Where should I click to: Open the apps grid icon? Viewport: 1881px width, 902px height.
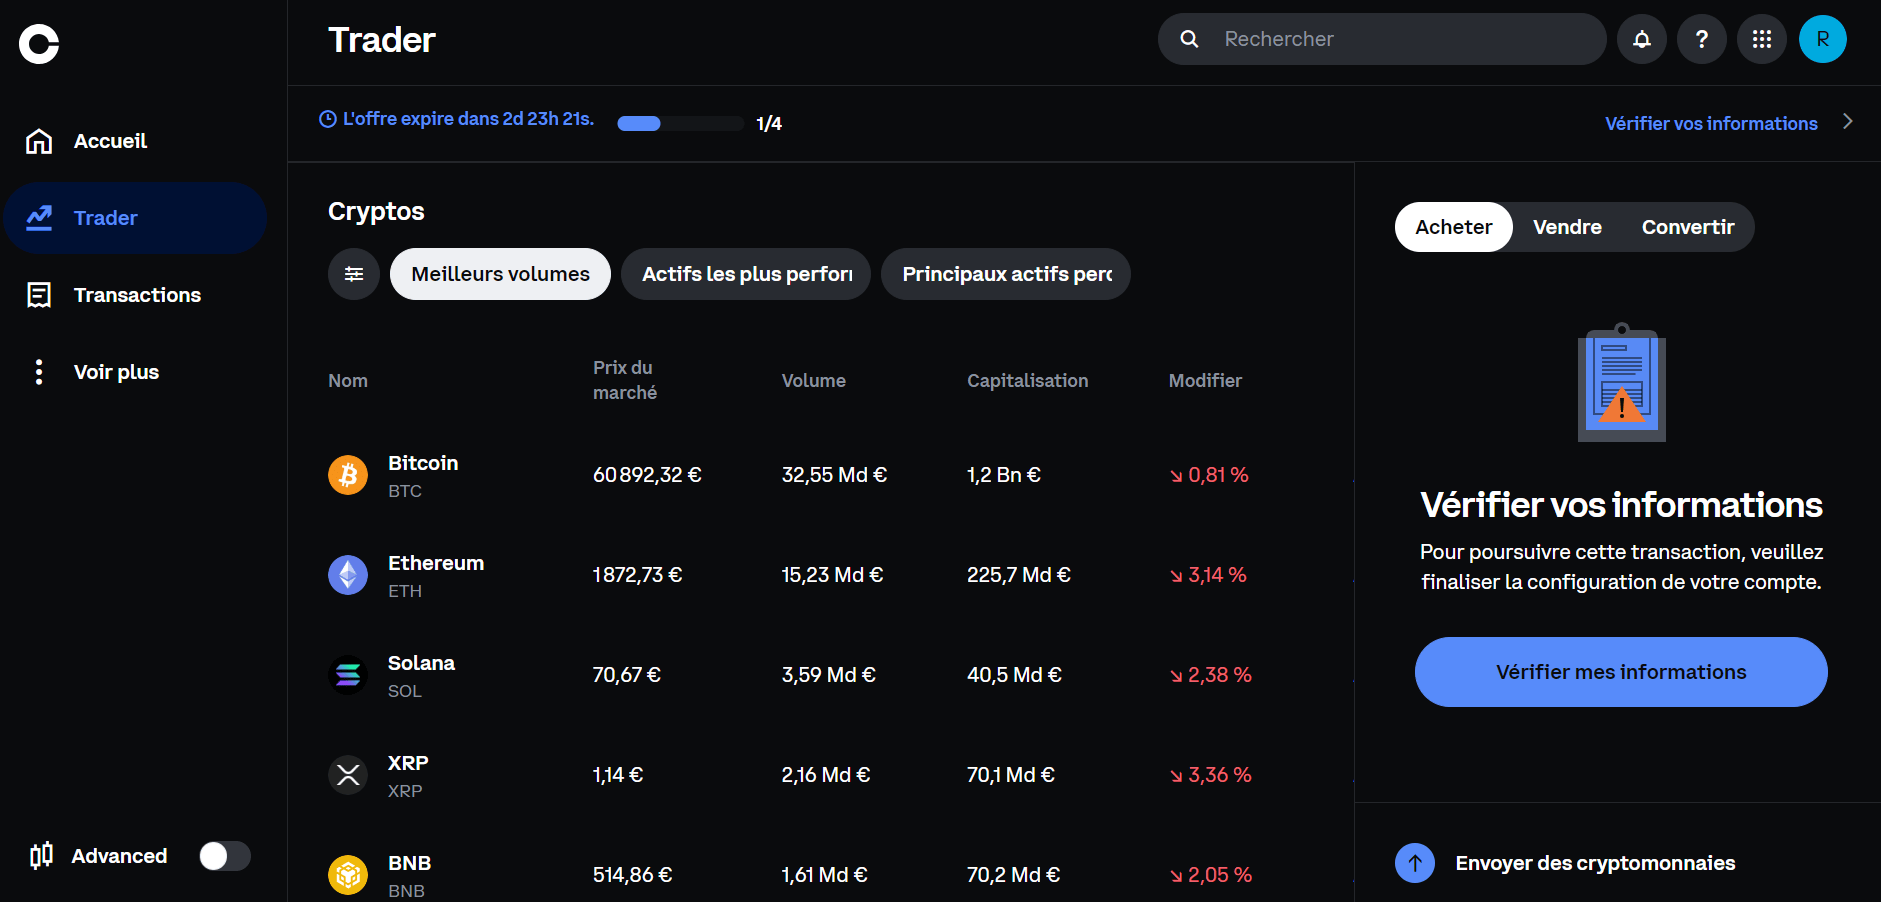click(x=1761, y=38)
